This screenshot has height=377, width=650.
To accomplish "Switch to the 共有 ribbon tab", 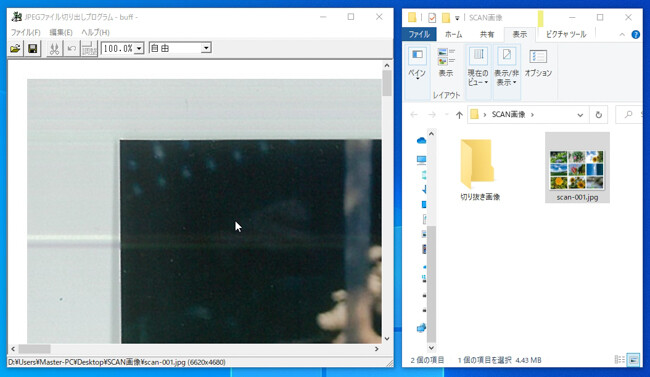I will click(487, 34).
